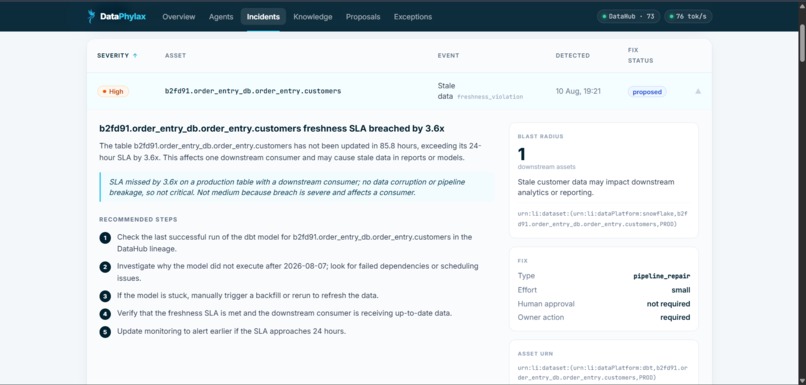Click the freshness SLA breached heading

(271, 129)
